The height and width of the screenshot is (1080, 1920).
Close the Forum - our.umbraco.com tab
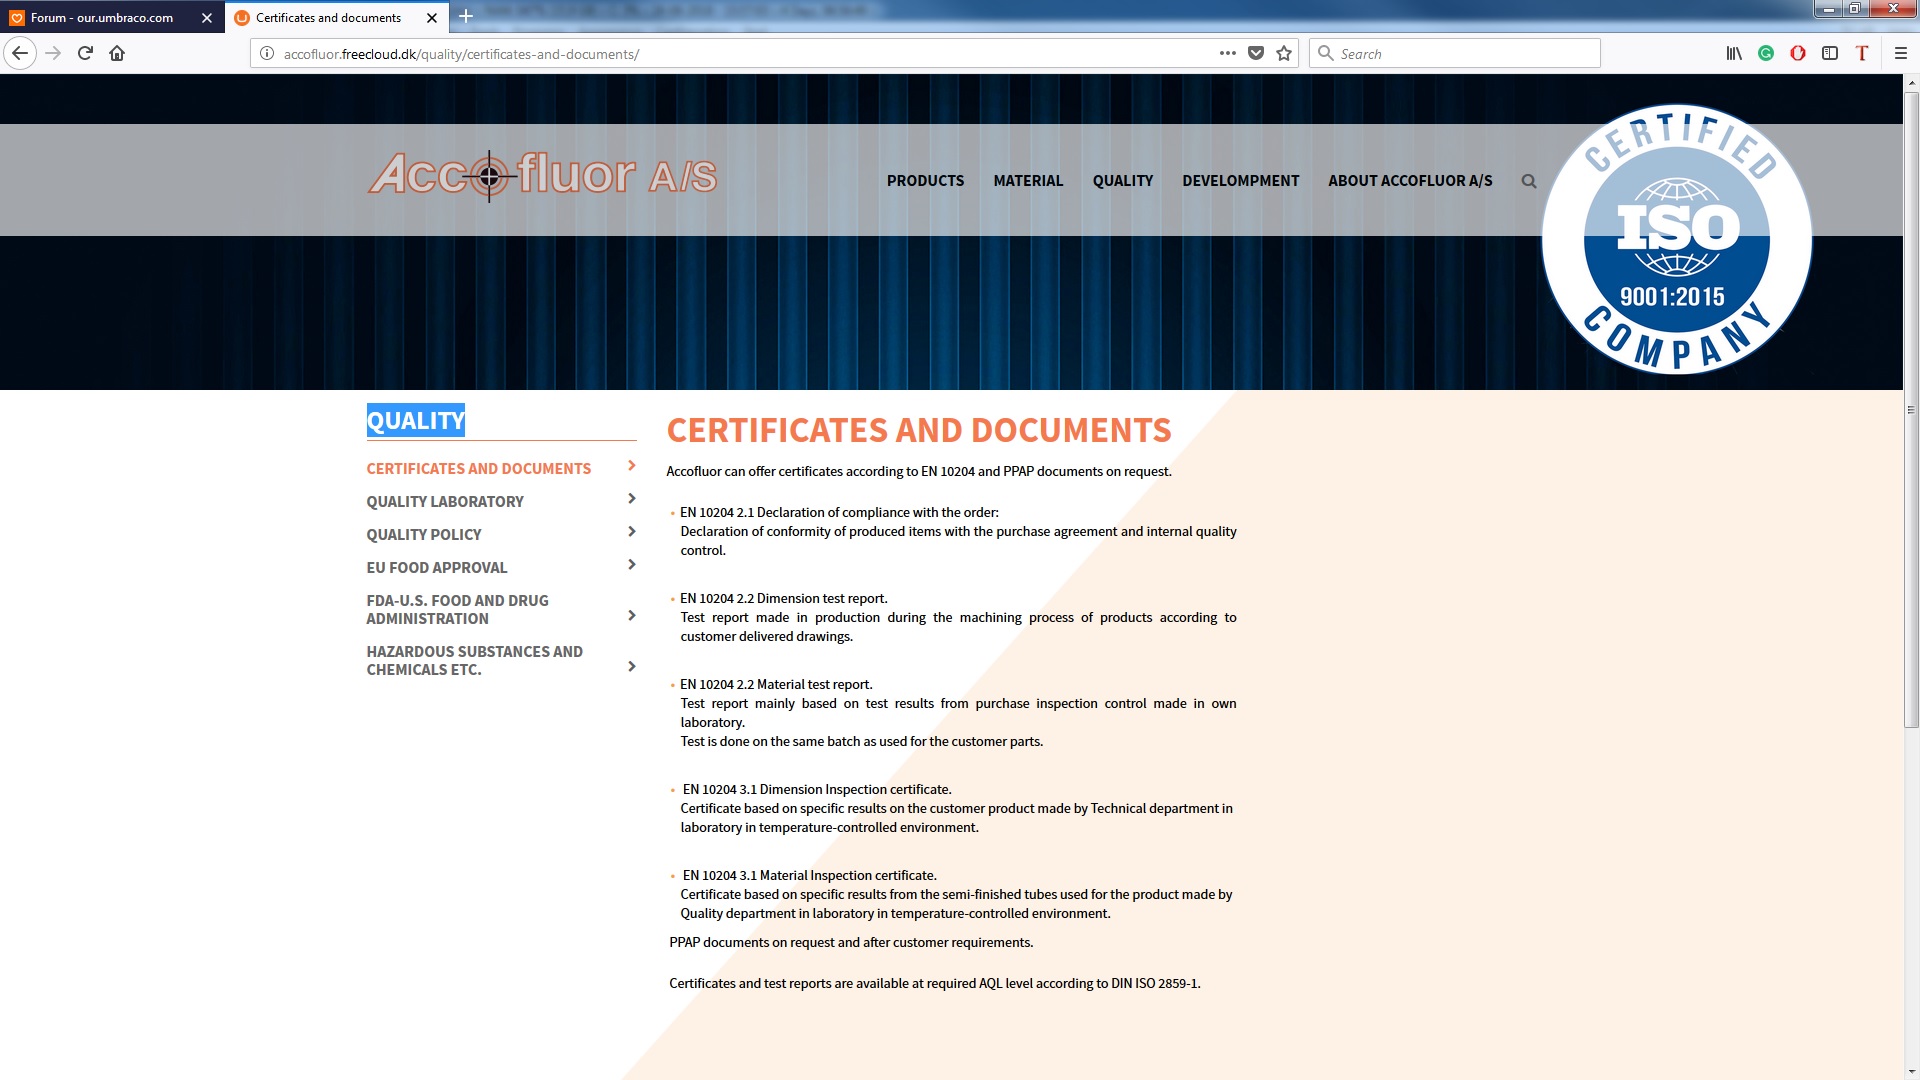(207, 18)
